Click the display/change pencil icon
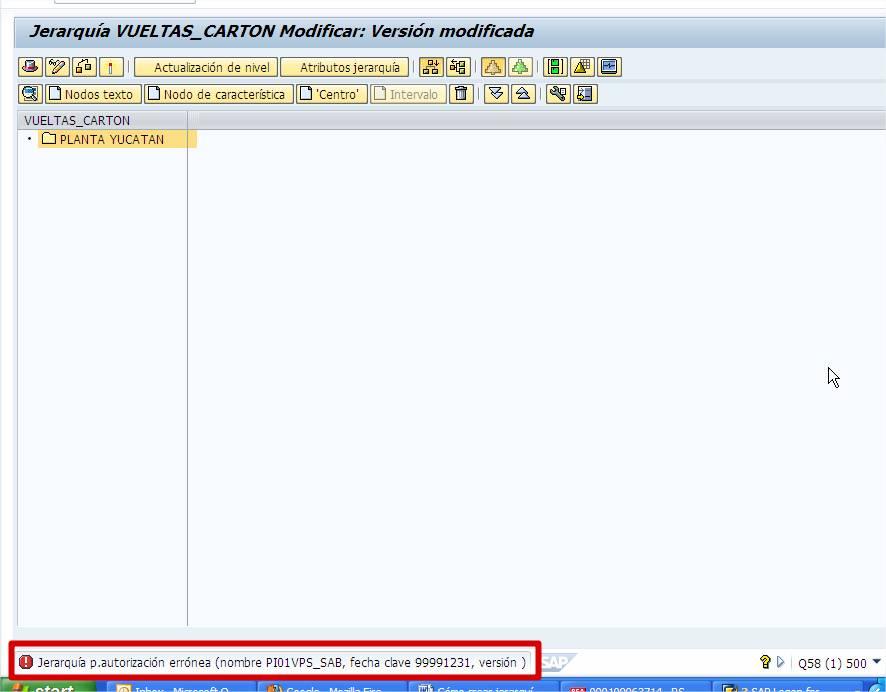 57,67
